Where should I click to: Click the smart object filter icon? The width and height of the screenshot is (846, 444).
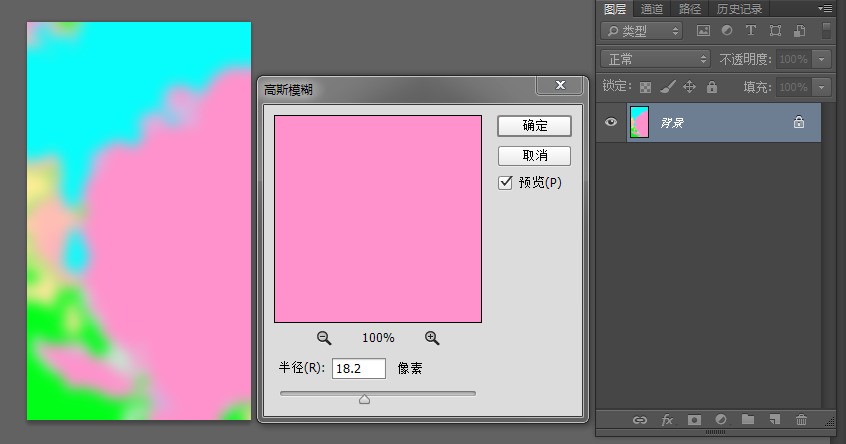(800, 31)
